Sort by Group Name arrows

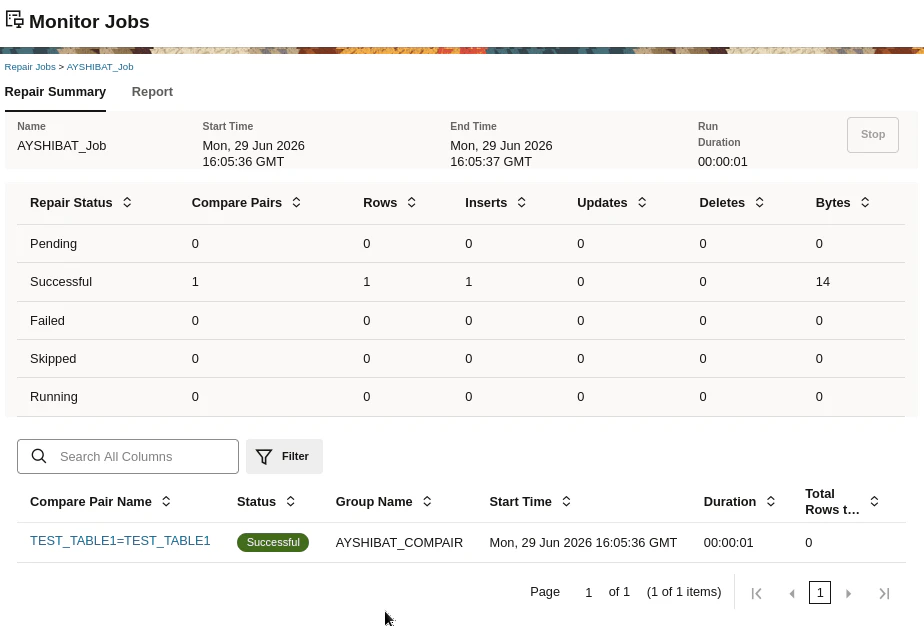(427, 502)
